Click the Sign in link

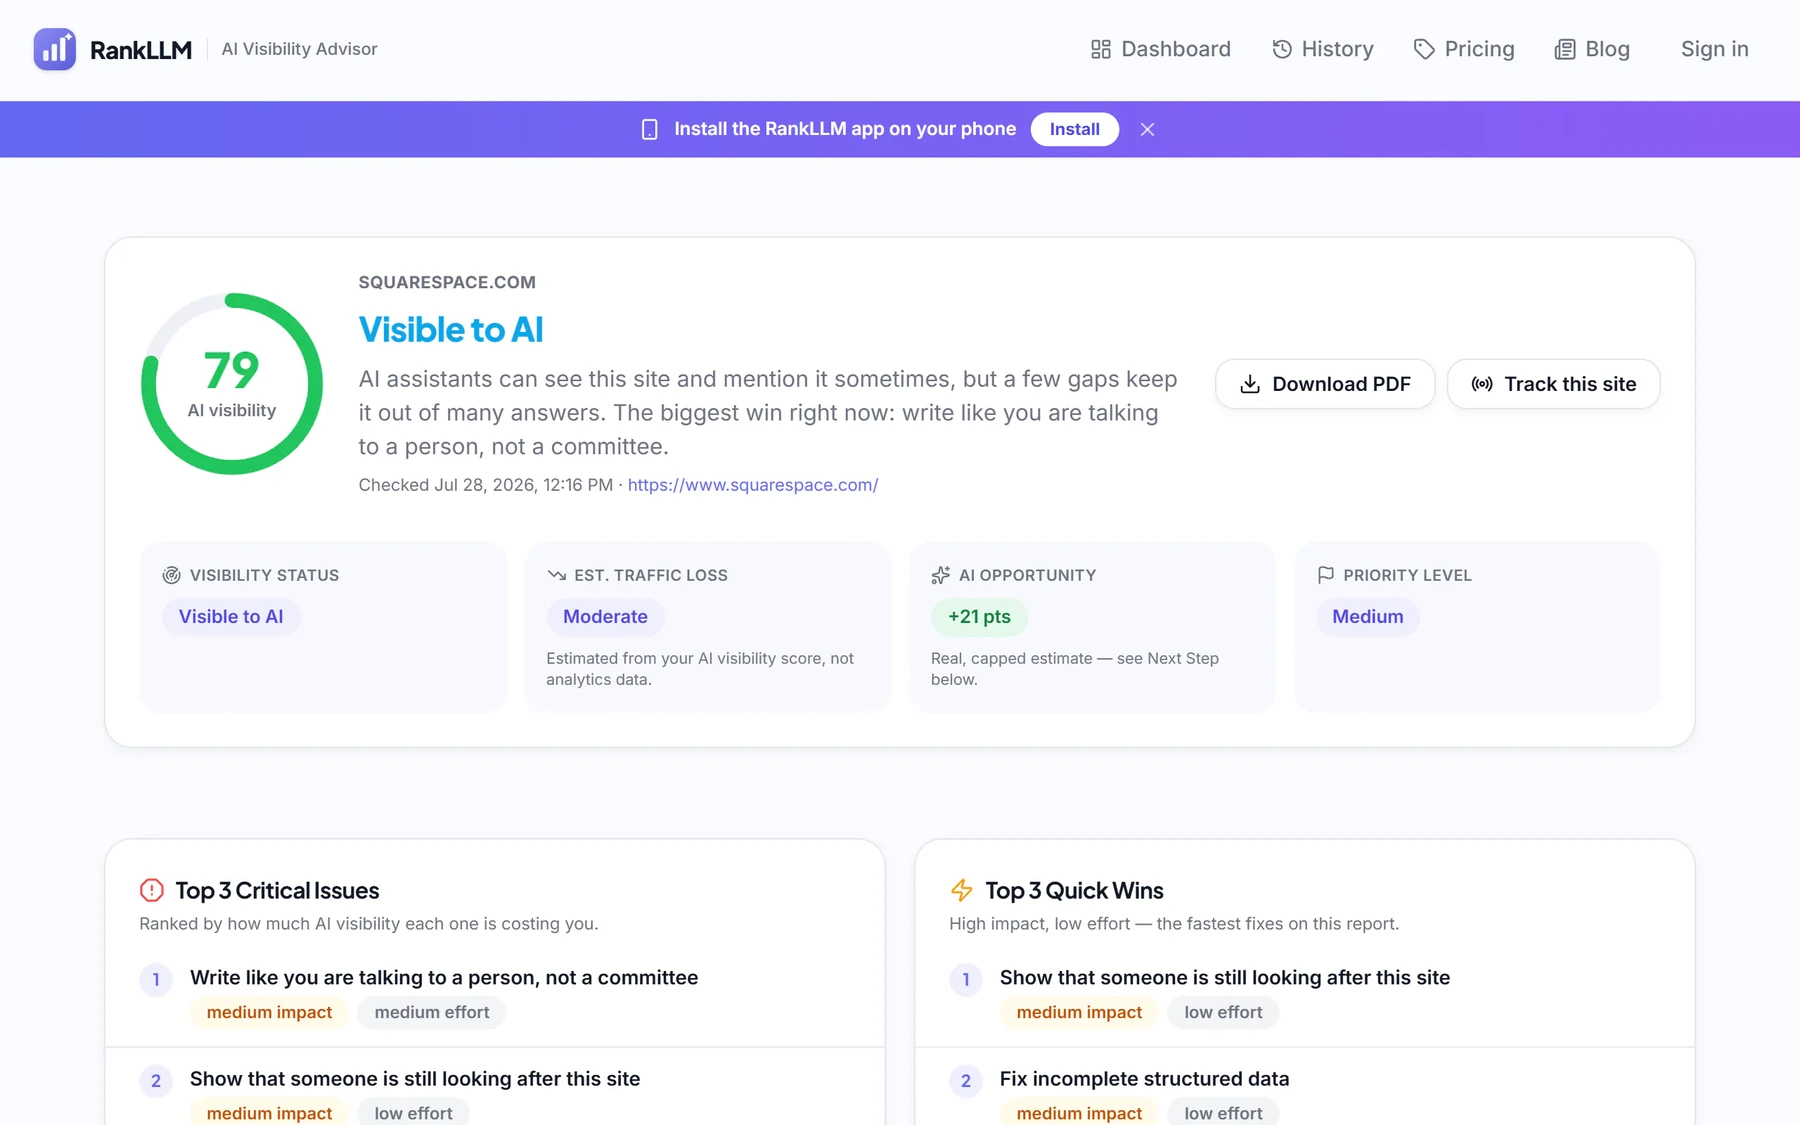click(x=1714, y=49)
